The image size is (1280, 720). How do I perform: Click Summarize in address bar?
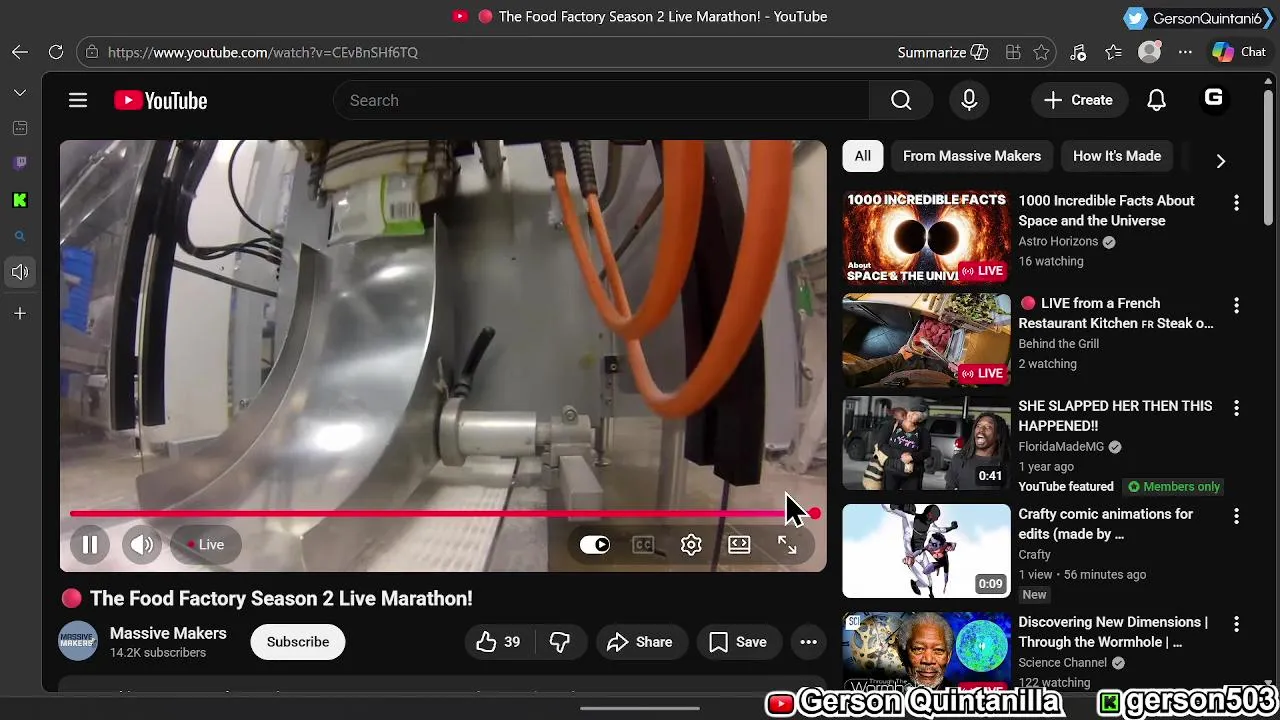(943, 52)
